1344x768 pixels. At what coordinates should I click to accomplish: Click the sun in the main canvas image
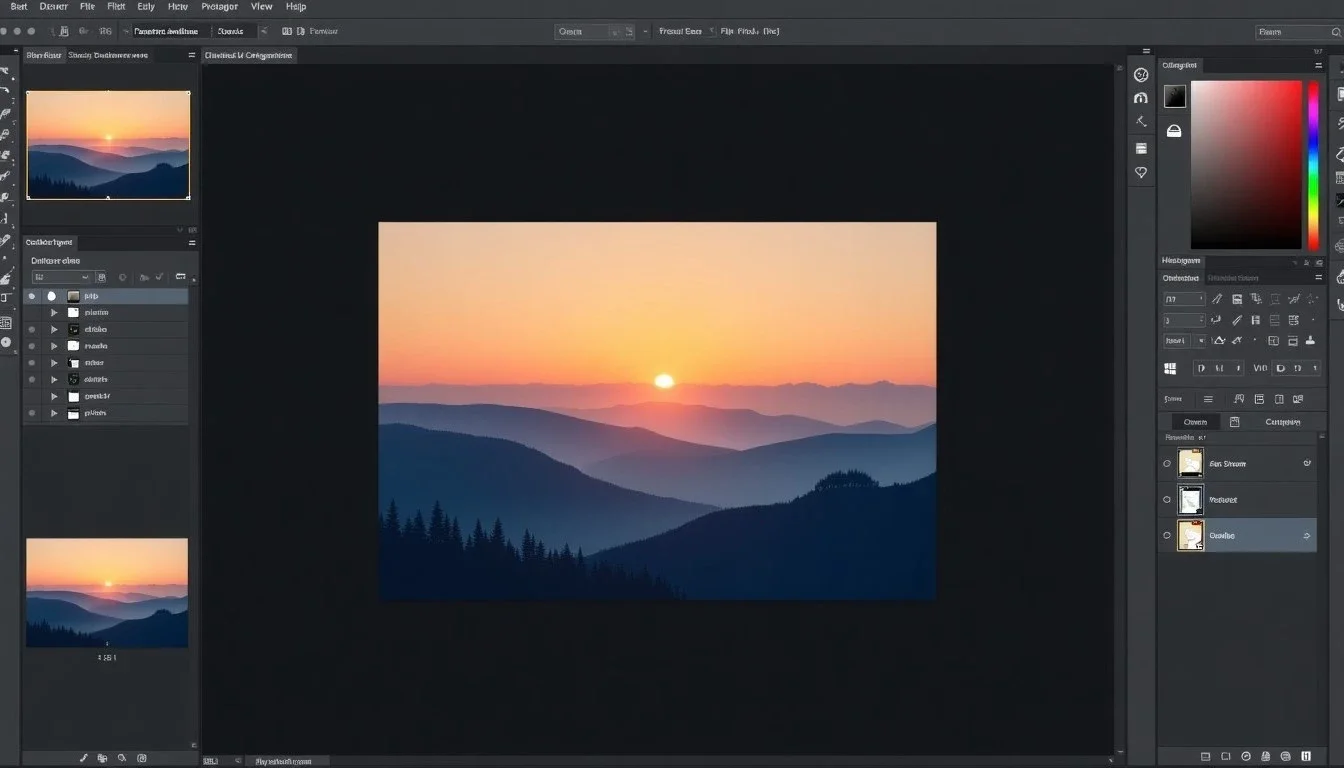point(664,381)
